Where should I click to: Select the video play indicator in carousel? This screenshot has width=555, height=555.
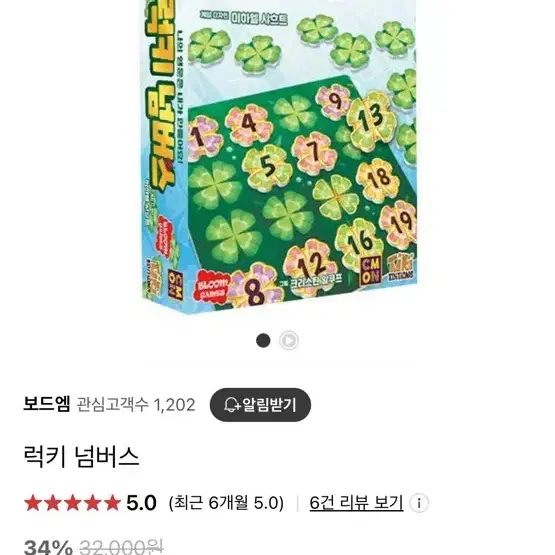(289, 341)
